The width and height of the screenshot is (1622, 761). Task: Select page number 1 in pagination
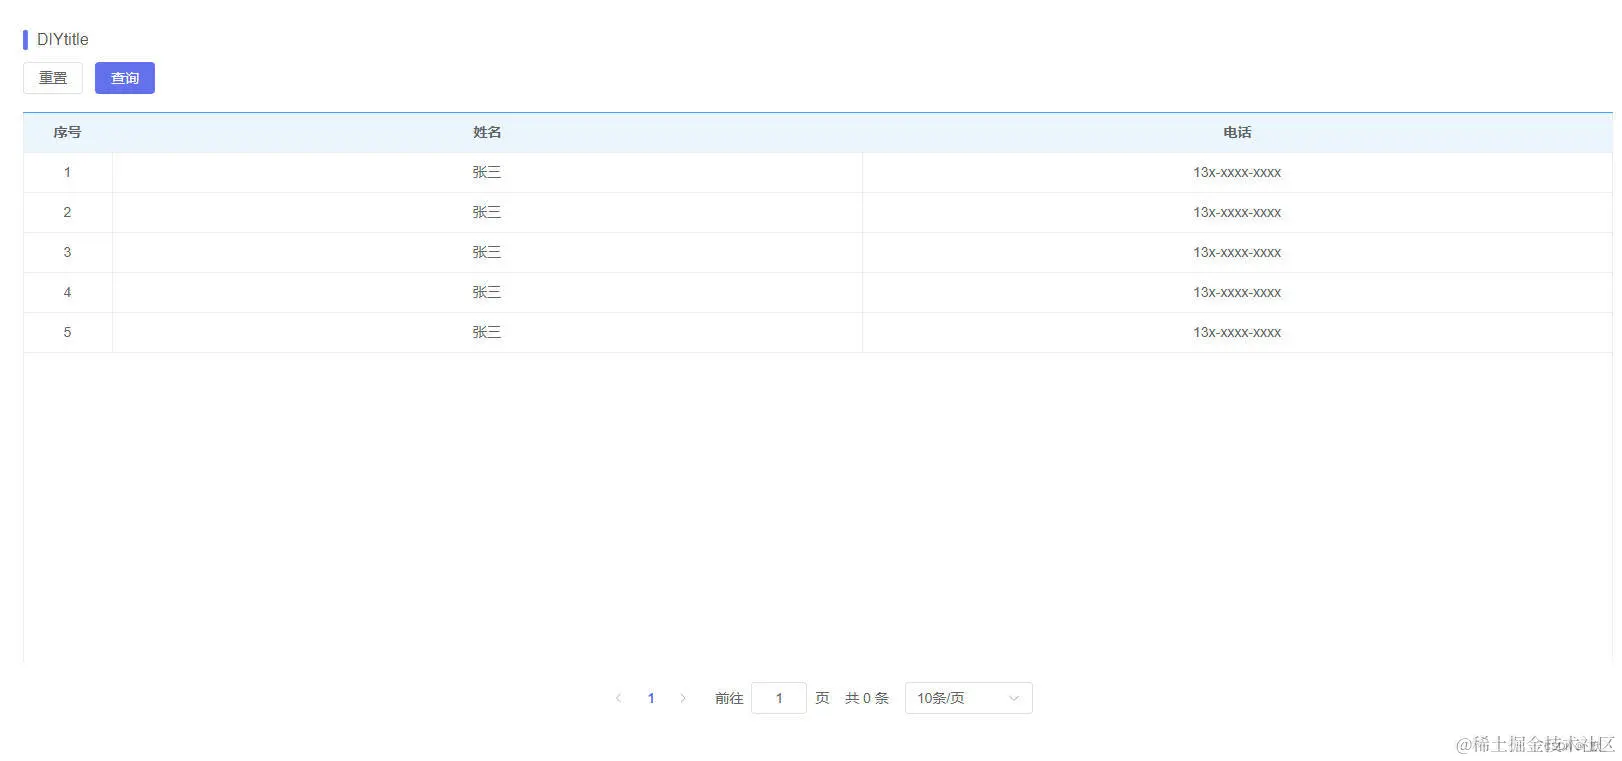click(651, 698)
